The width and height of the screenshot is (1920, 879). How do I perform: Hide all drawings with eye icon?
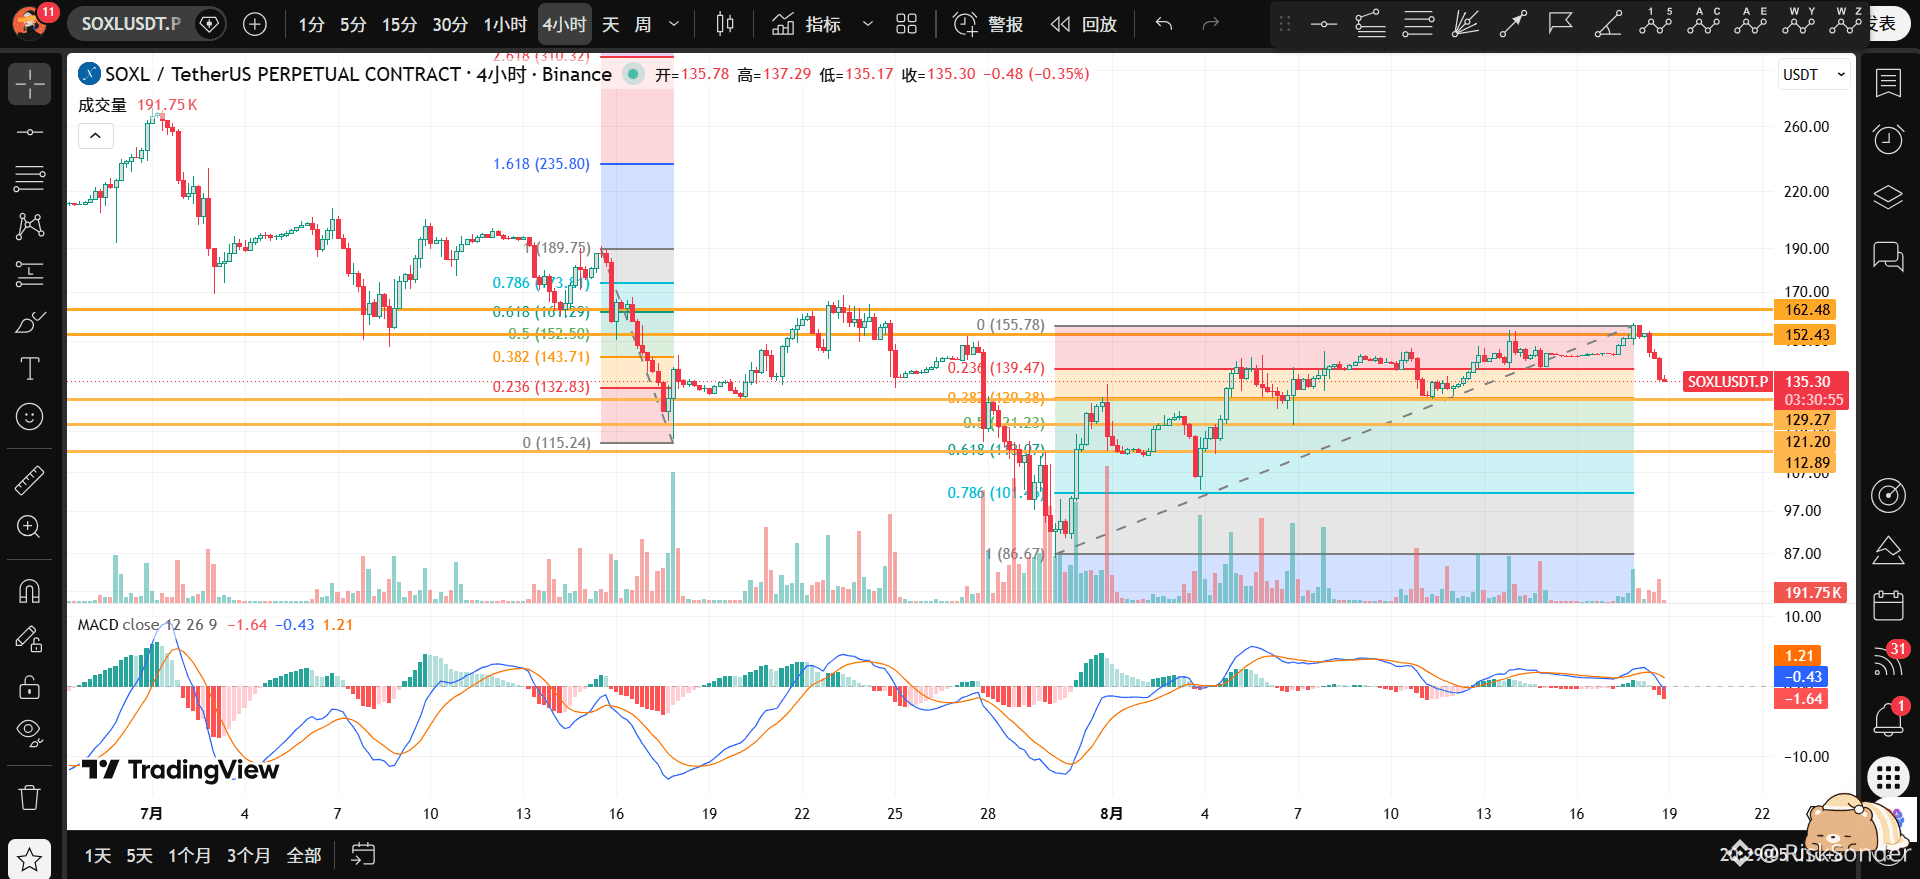(x=30, y=734)
